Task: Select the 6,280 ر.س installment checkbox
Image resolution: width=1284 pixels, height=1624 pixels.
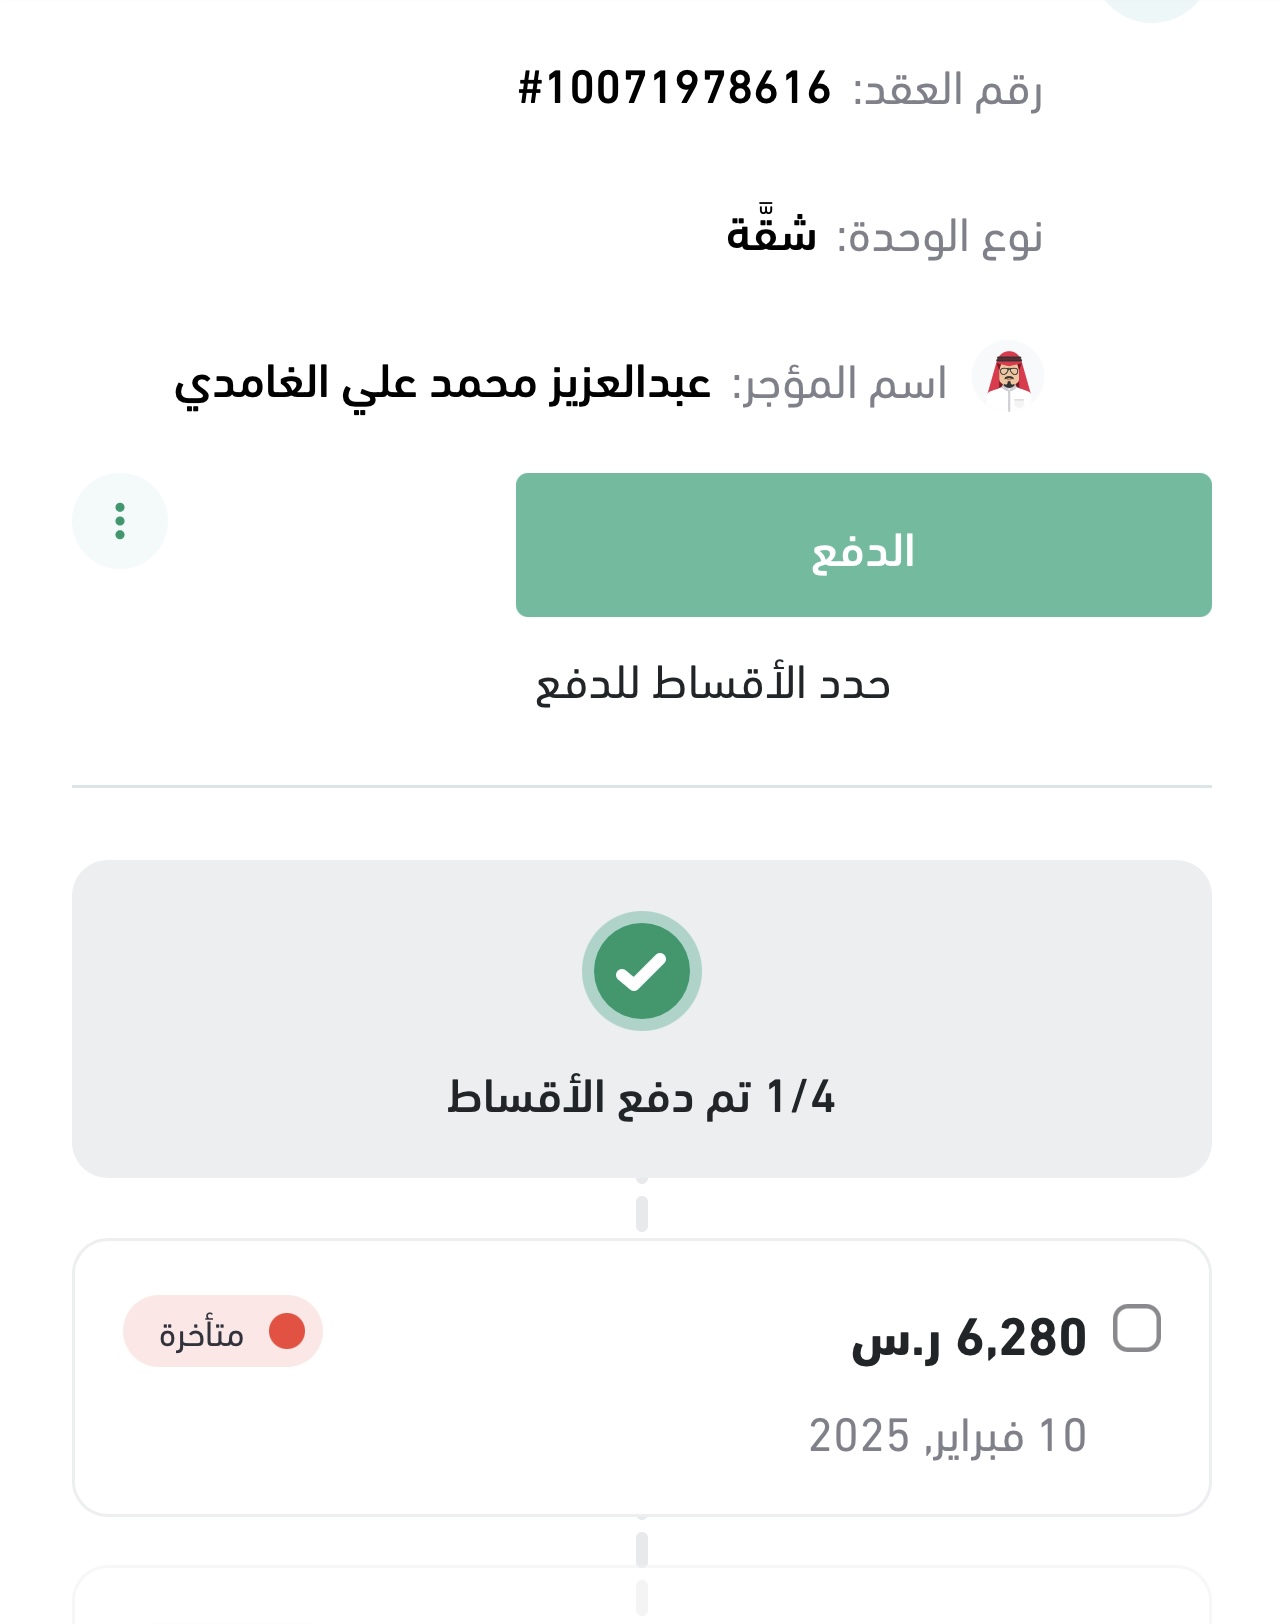Action: point(1137,1329)
